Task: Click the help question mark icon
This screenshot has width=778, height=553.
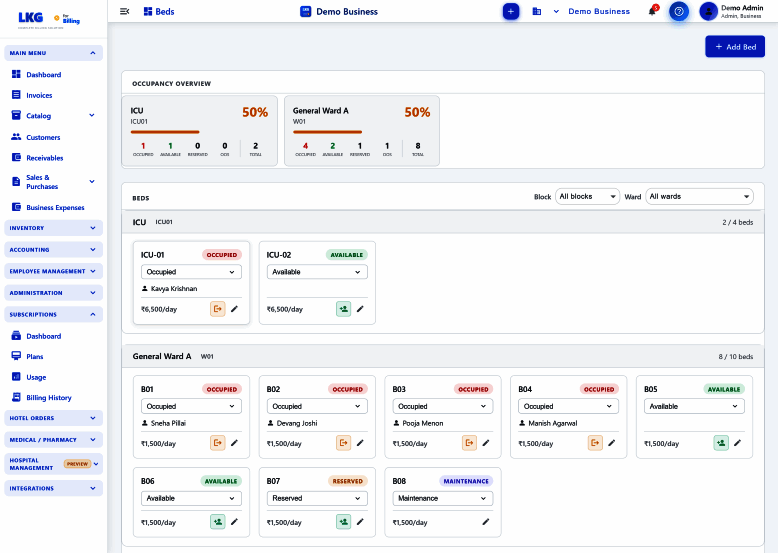Action: pos(679,11)
